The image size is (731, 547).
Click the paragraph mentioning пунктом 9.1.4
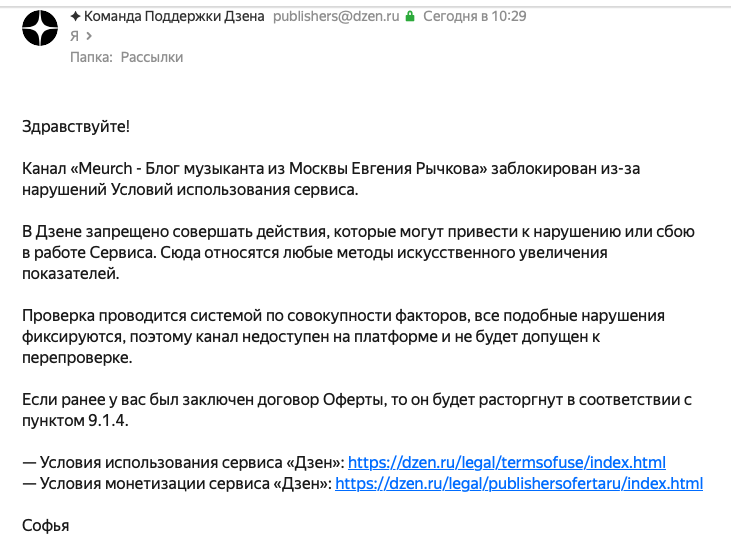pos(357,410)
